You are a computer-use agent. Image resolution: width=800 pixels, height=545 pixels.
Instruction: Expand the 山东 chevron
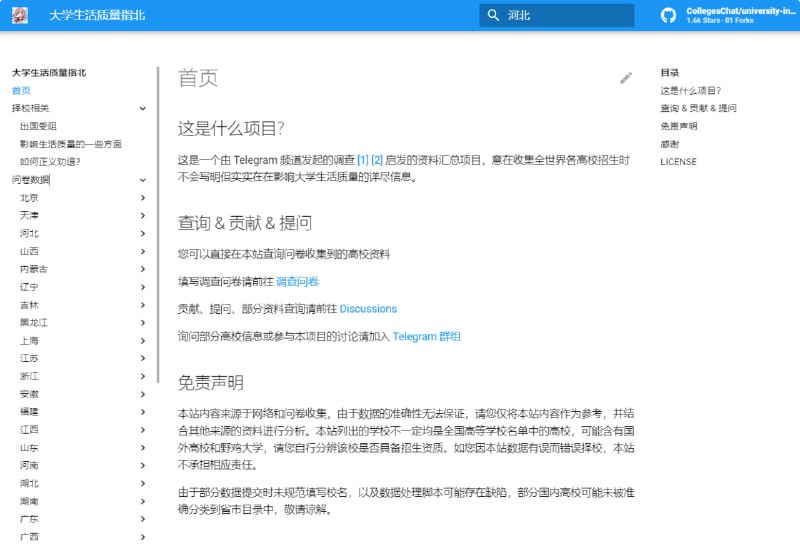coord(143,448)
